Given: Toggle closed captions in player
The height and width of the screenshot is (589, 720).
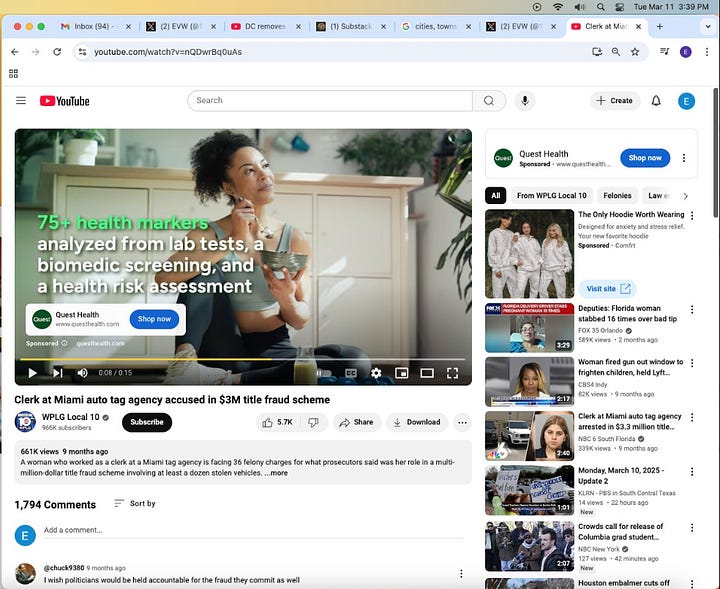Looking at the screenshot, I should [351, 373].
